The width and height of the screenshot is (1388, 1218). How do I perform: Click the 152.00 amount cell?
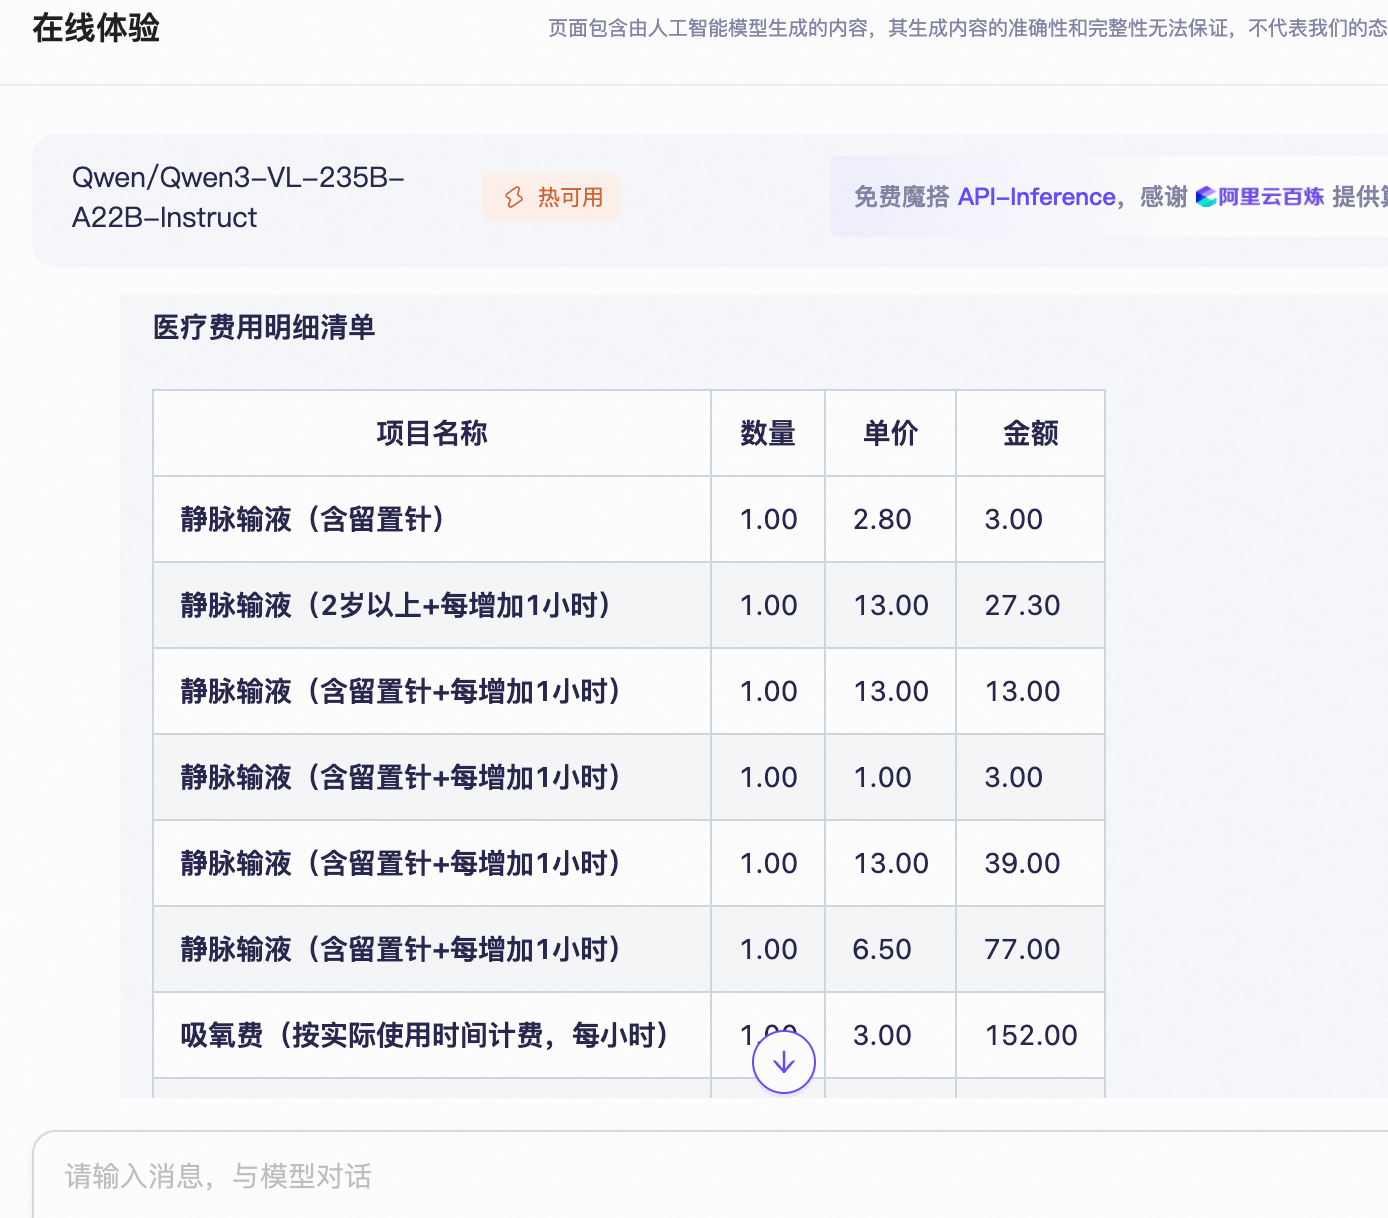click(1031, 1035)
